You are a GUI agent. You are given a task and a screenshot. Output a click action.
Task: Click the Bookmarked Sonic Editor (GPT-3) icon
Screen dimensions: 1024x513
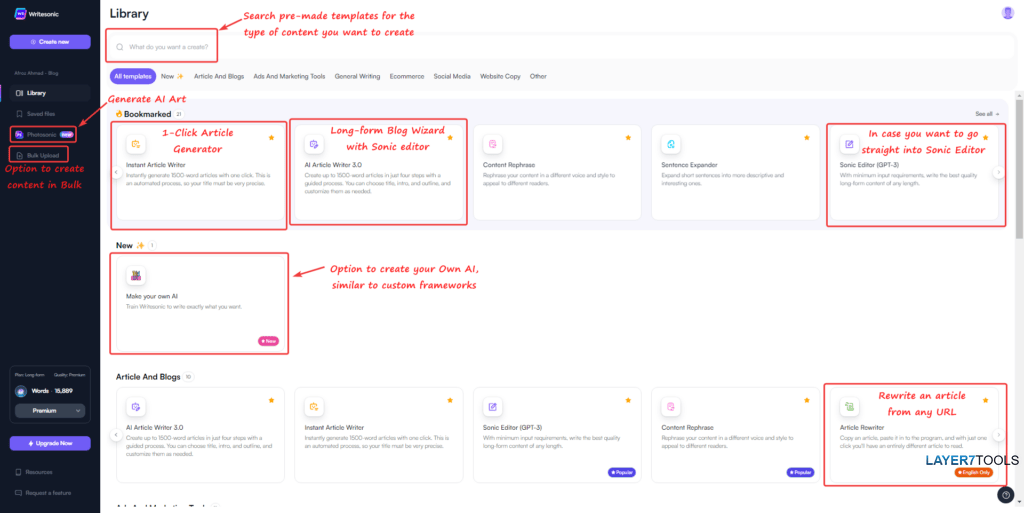pos(849,144)
